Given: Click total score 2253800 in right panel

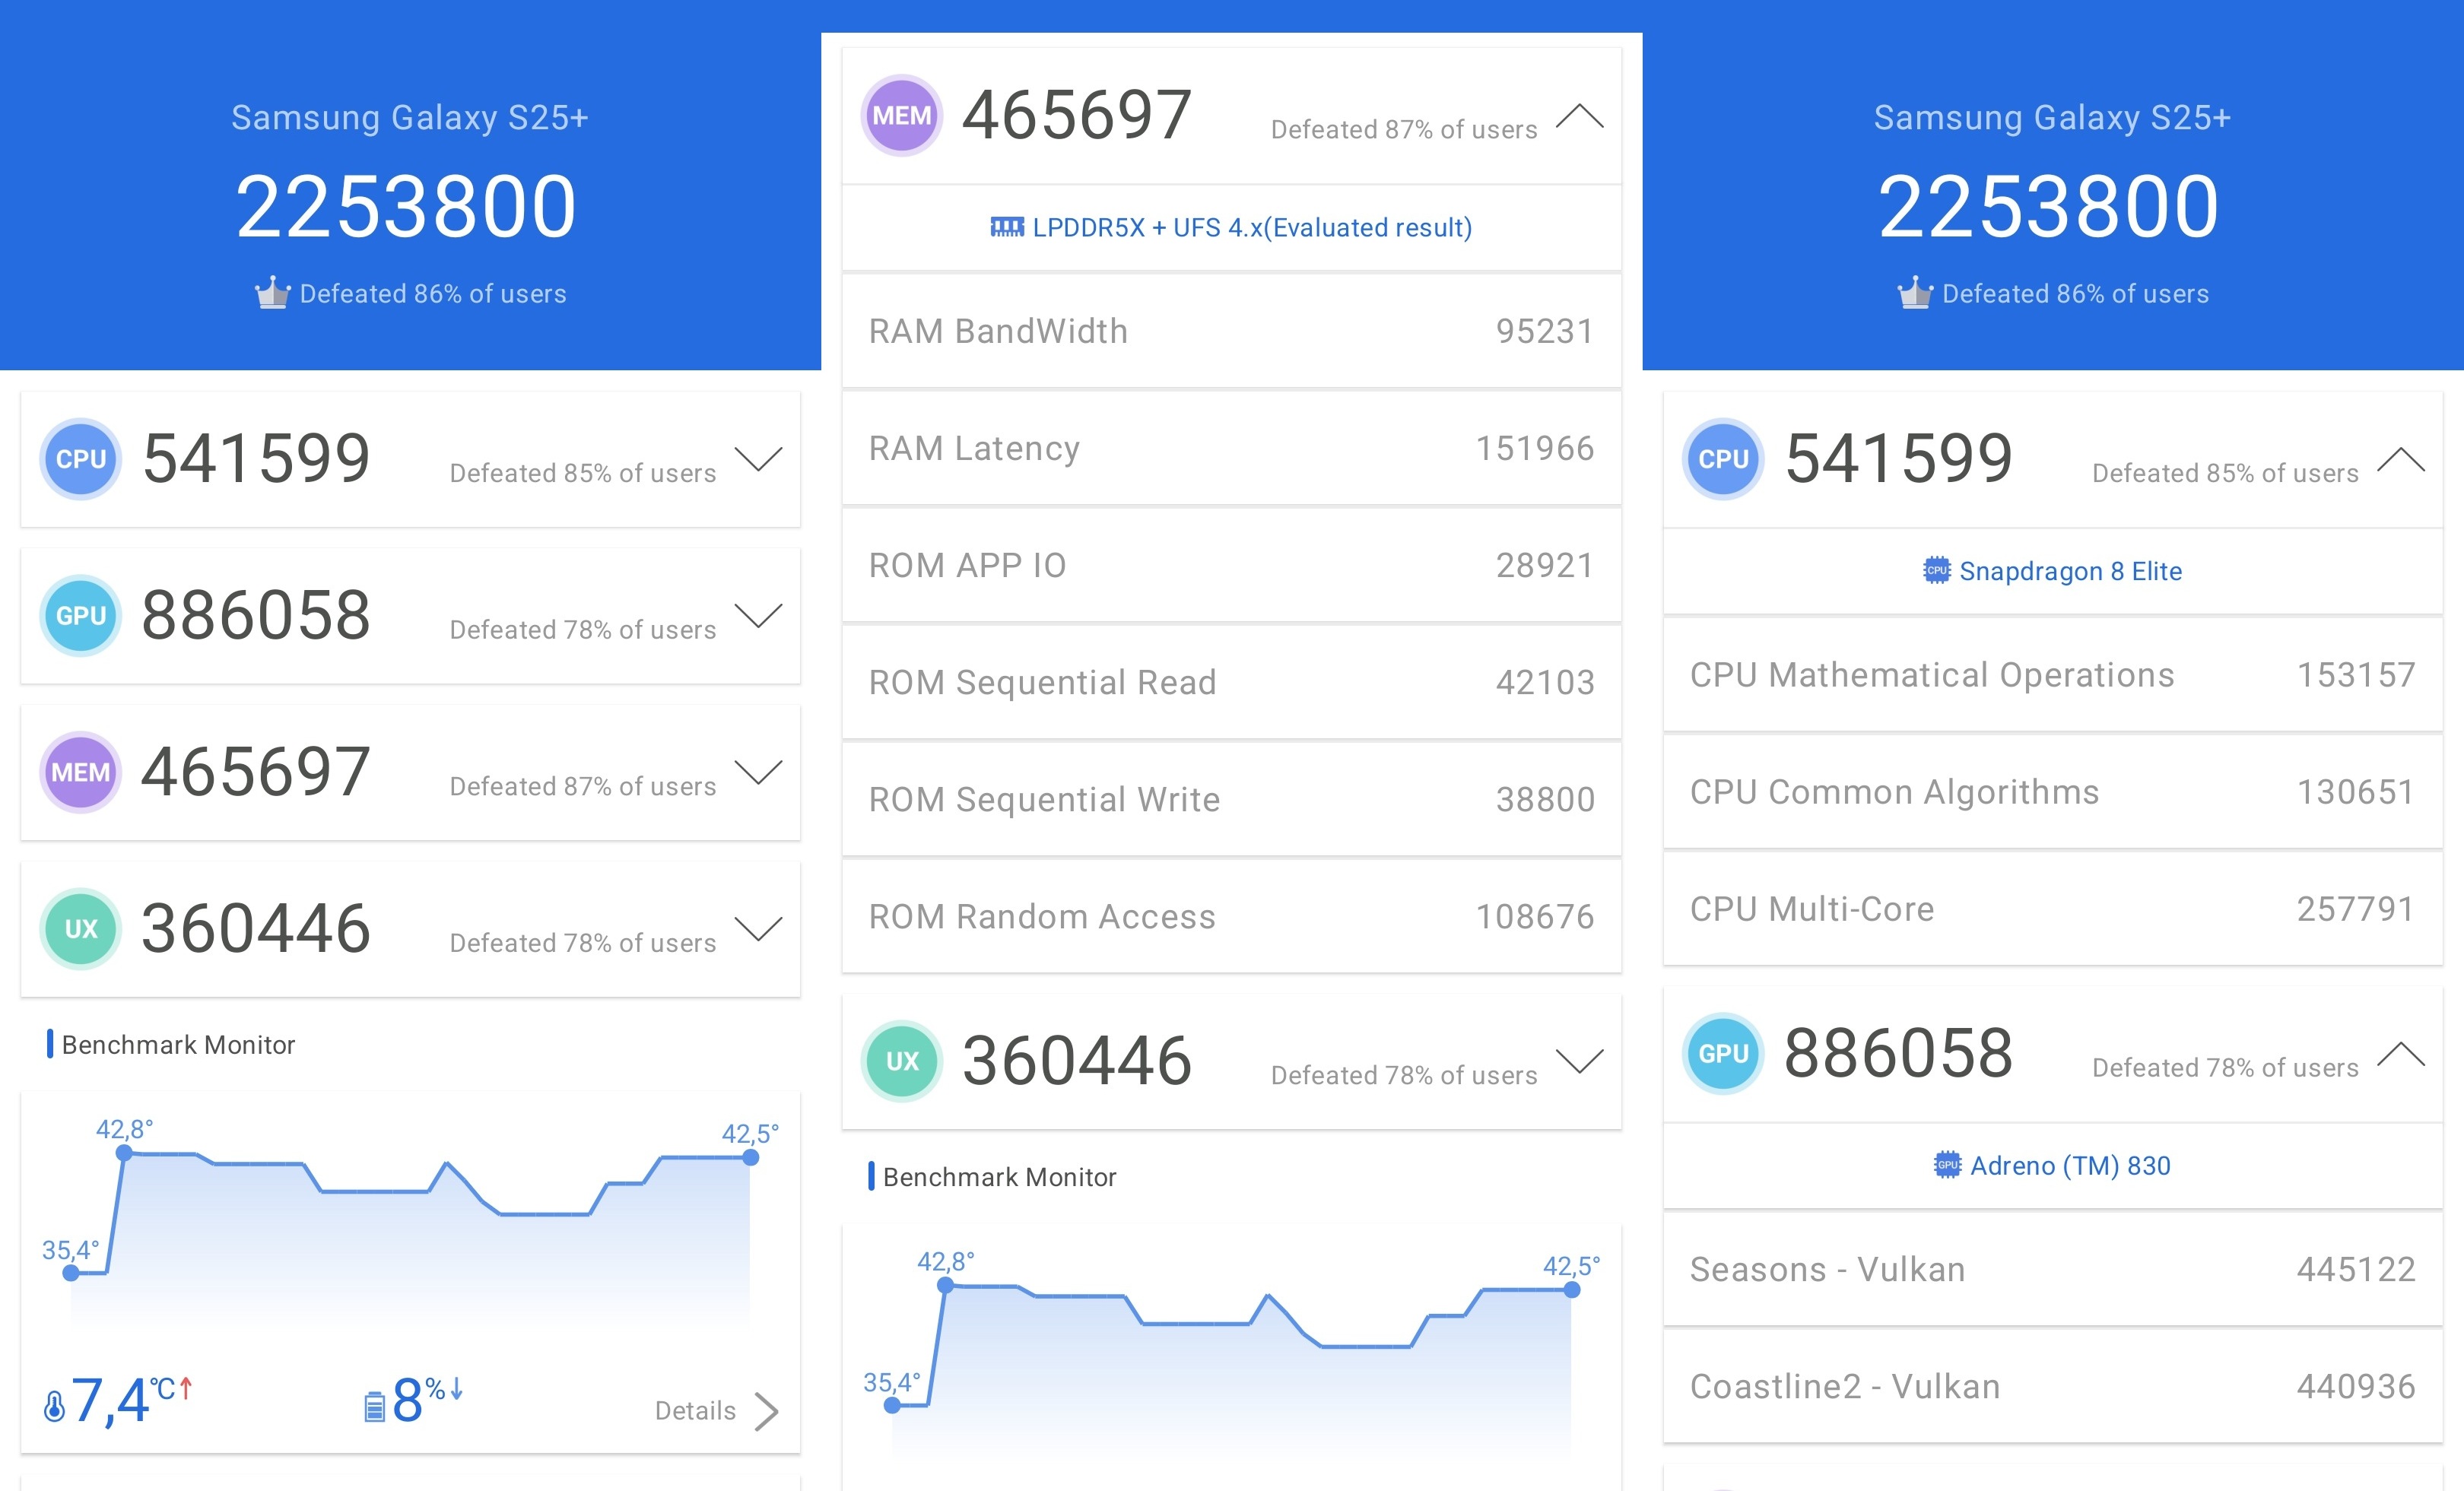Looking at the screenshot, I should 2049,207.
